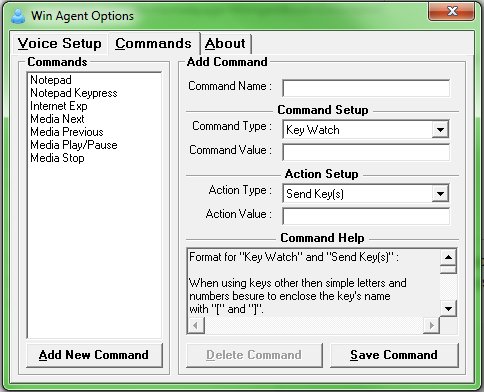Close the Win Agent Options window

[x=452, y=12]
